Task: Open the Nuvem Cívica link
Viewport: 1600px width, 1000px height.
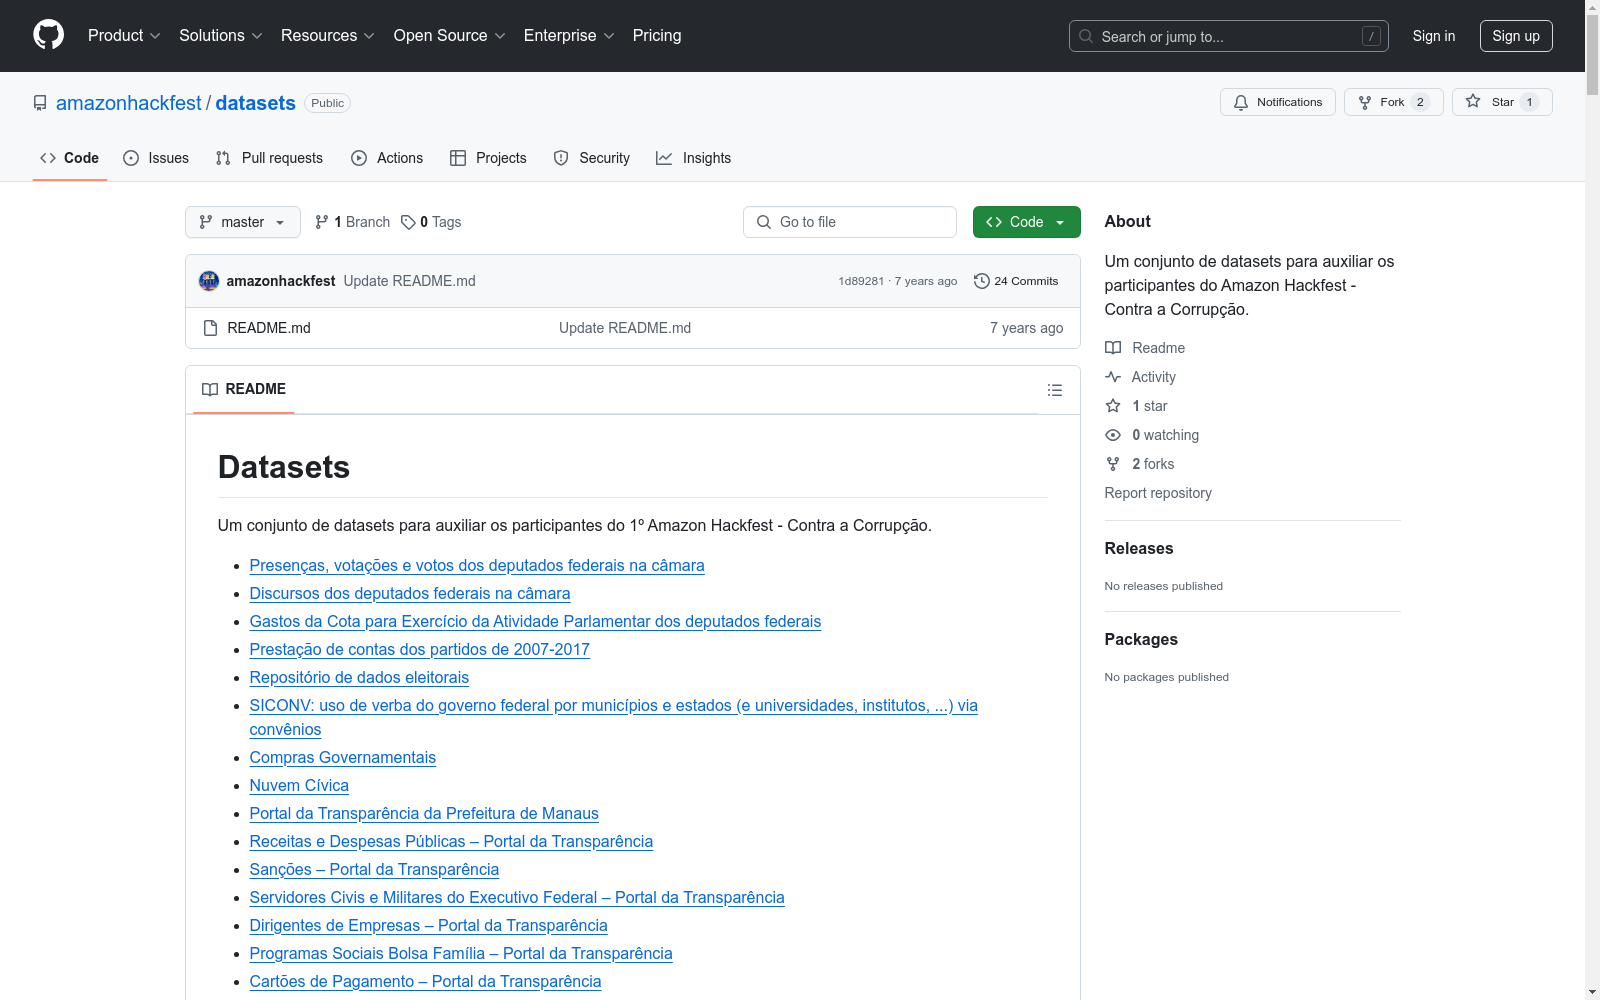Action: (299, 785)
